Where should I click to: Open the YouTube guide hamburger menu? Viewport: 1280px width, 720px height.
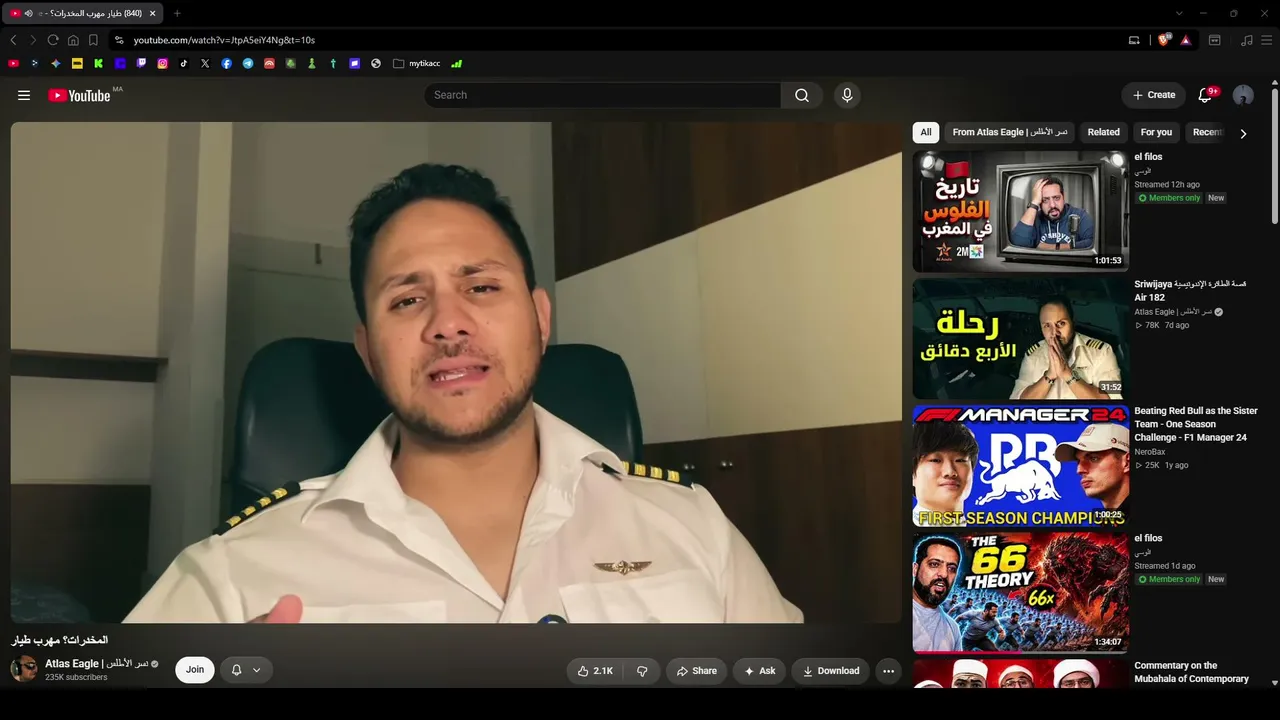(24, 95)
